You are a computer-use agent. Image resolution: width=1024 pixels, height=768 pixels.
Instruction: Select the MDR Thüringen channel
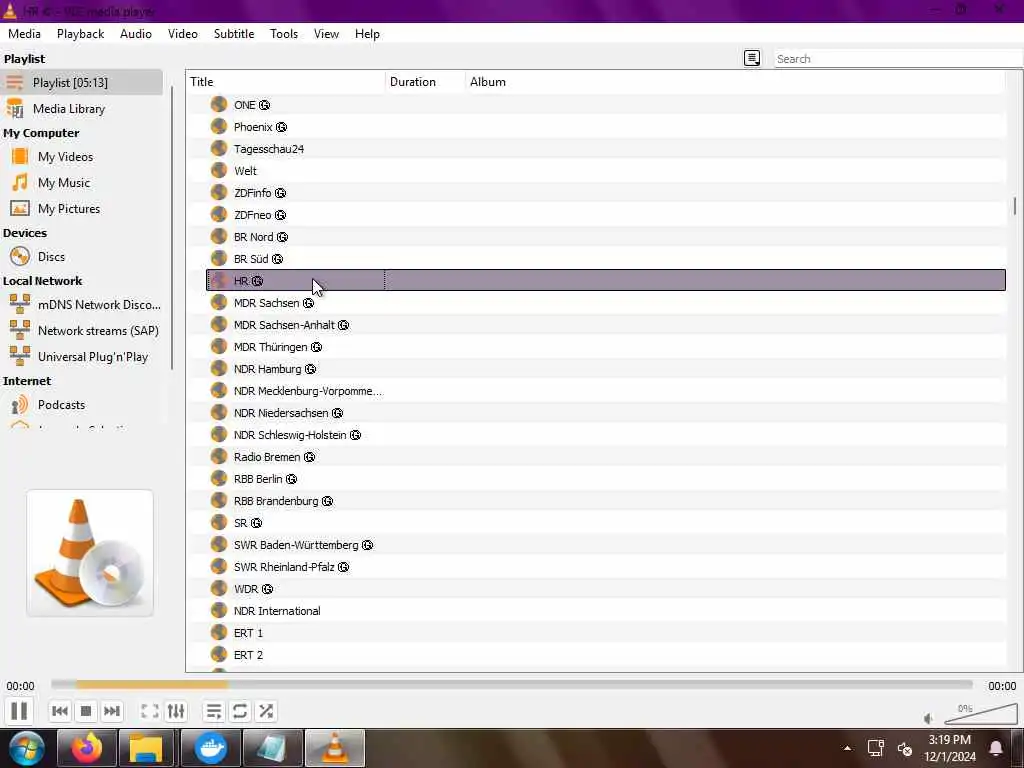[605, 347]
